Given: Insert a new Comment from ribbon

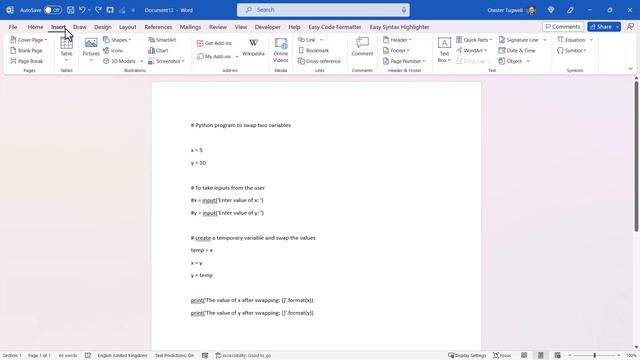Looking at the screenshot, I should coord(362,47).
